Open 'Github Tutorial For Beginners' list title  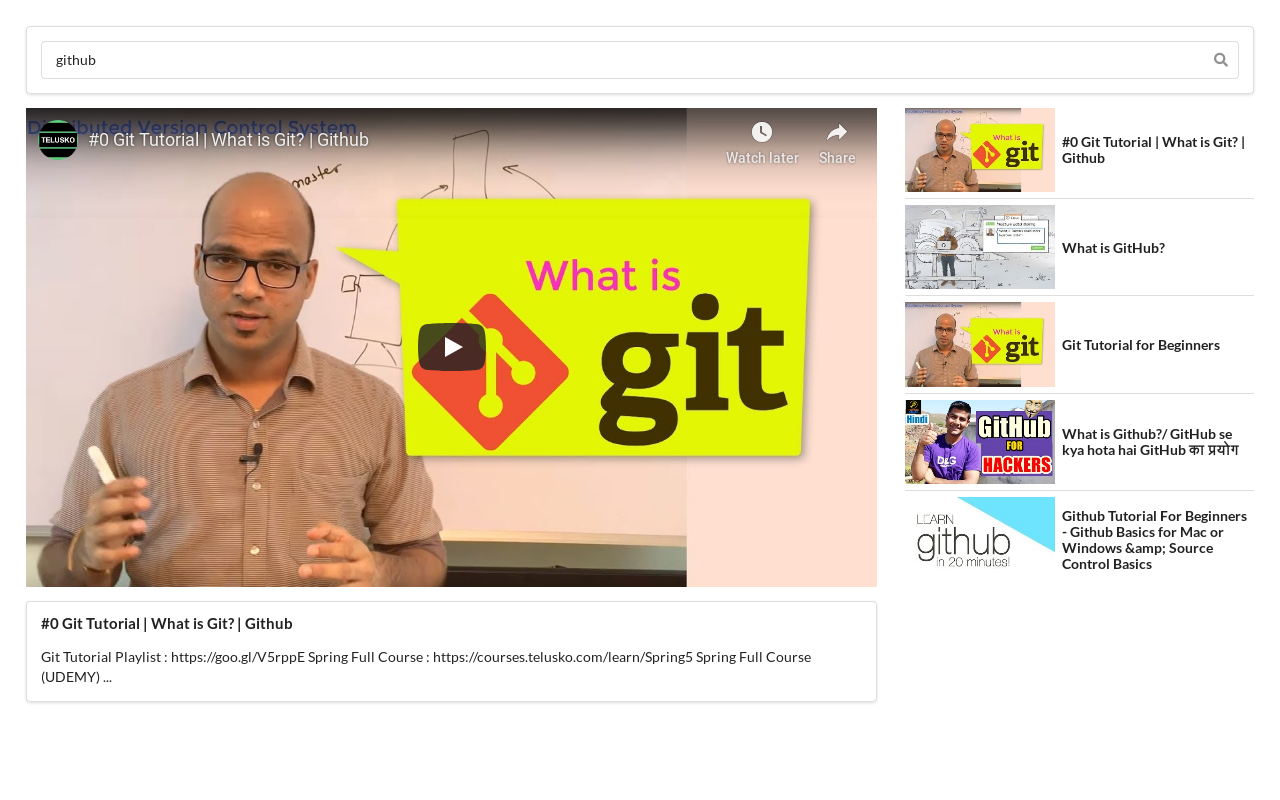click(x=1155, y=540)
